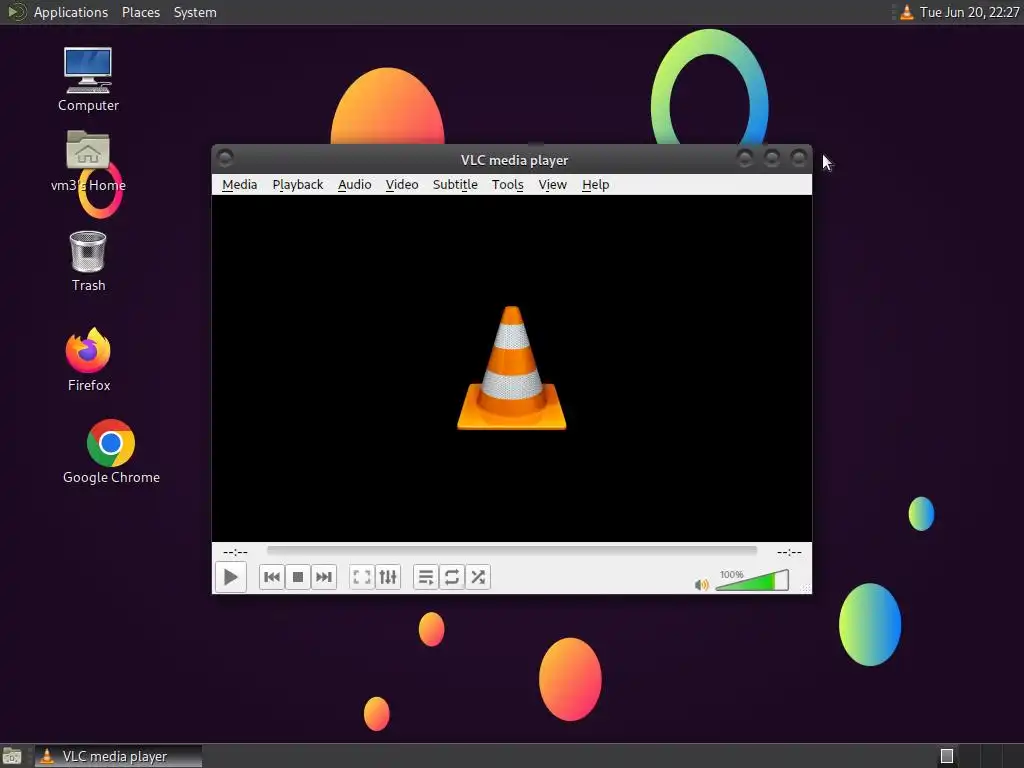Image resolution: width=1024 pixels, height=768 pixels.
Task: Open the Subtitle menu
Action: [x=455, y=185]
